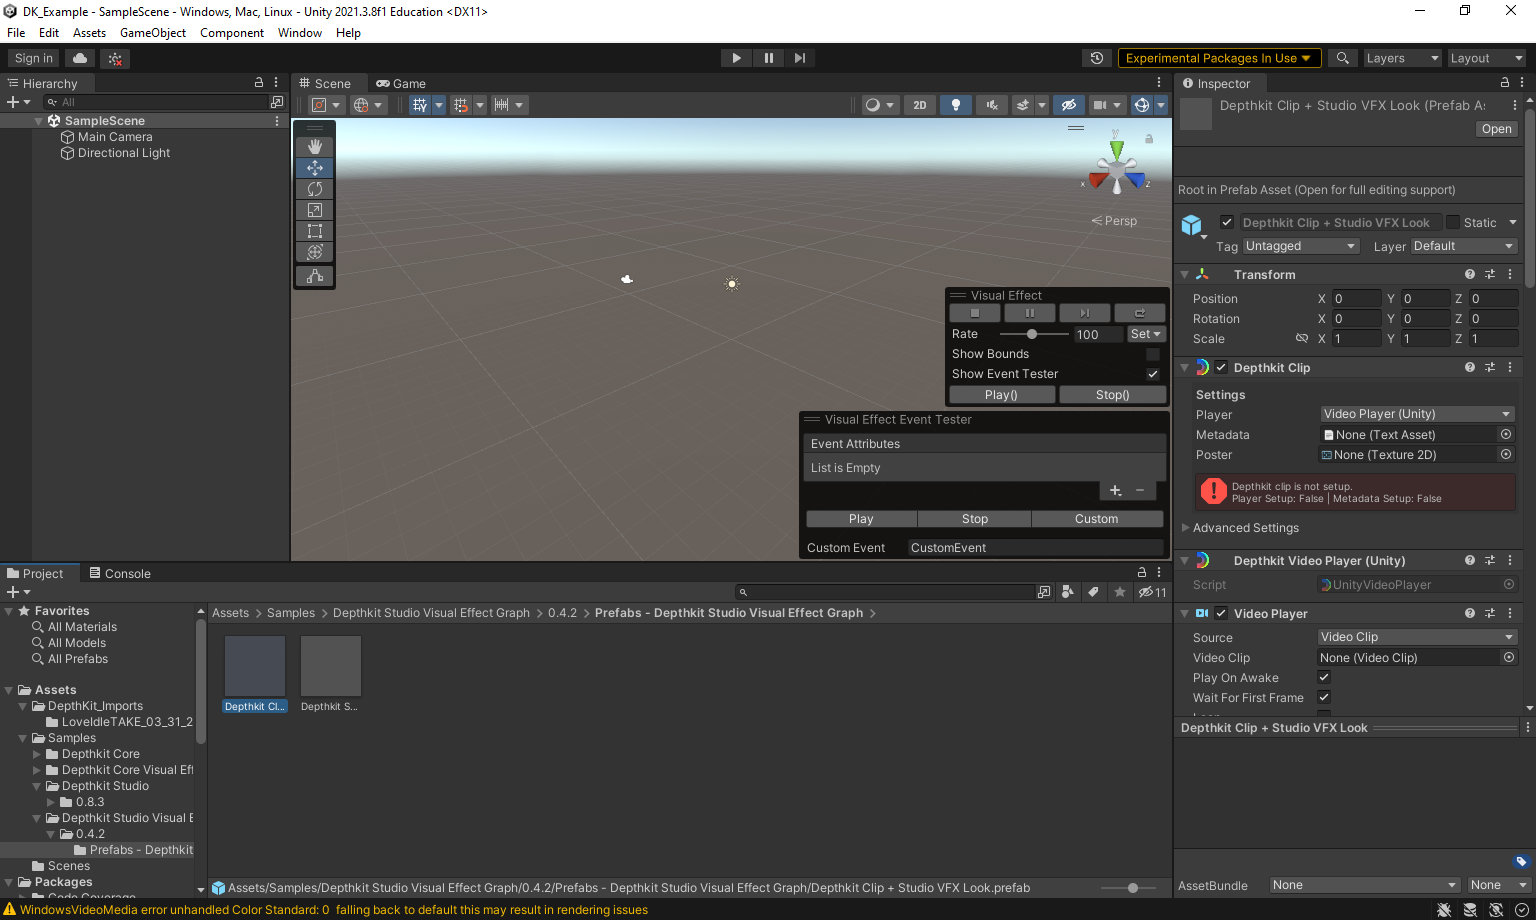Select the Depthkit Clip prefab thumbnail
The width and height of the screenshot is (1536, 920).
coord(254,665)
